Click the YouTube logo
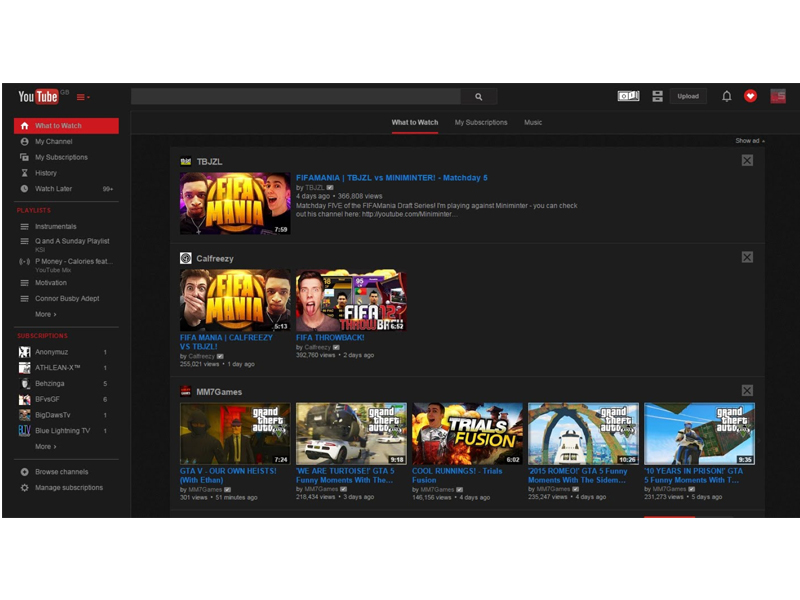 [x=39, y=97]
